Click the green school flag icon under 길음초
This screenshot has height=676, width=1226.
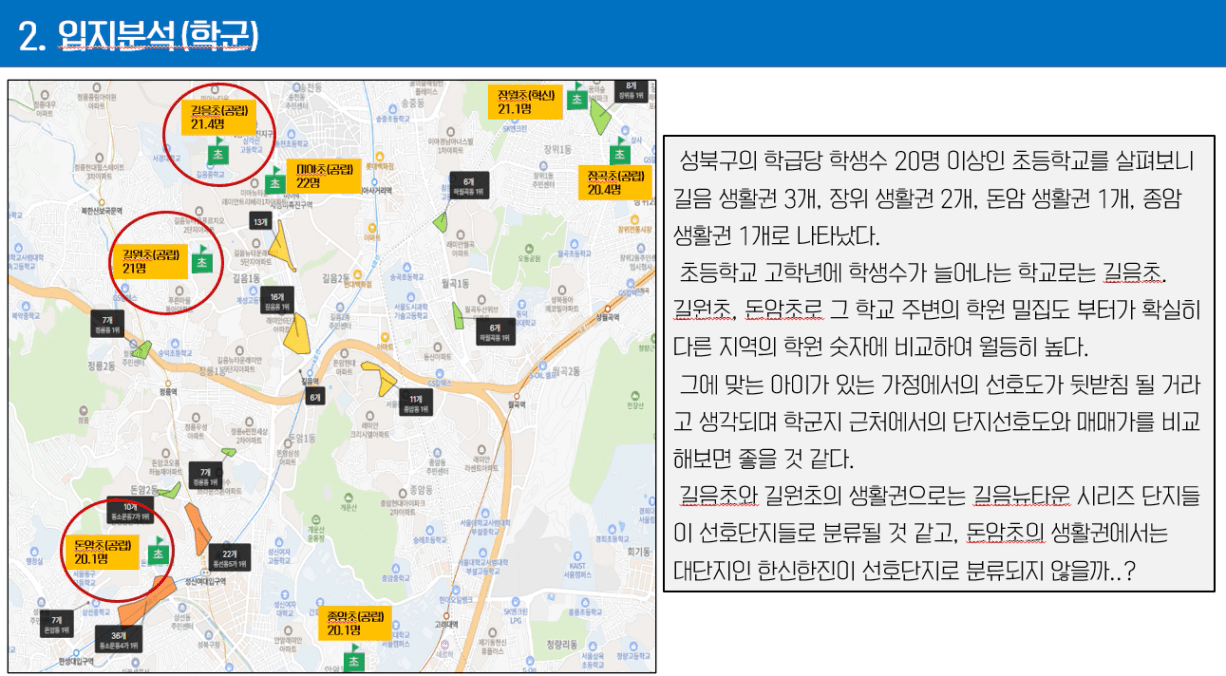(x=218, y=154)
